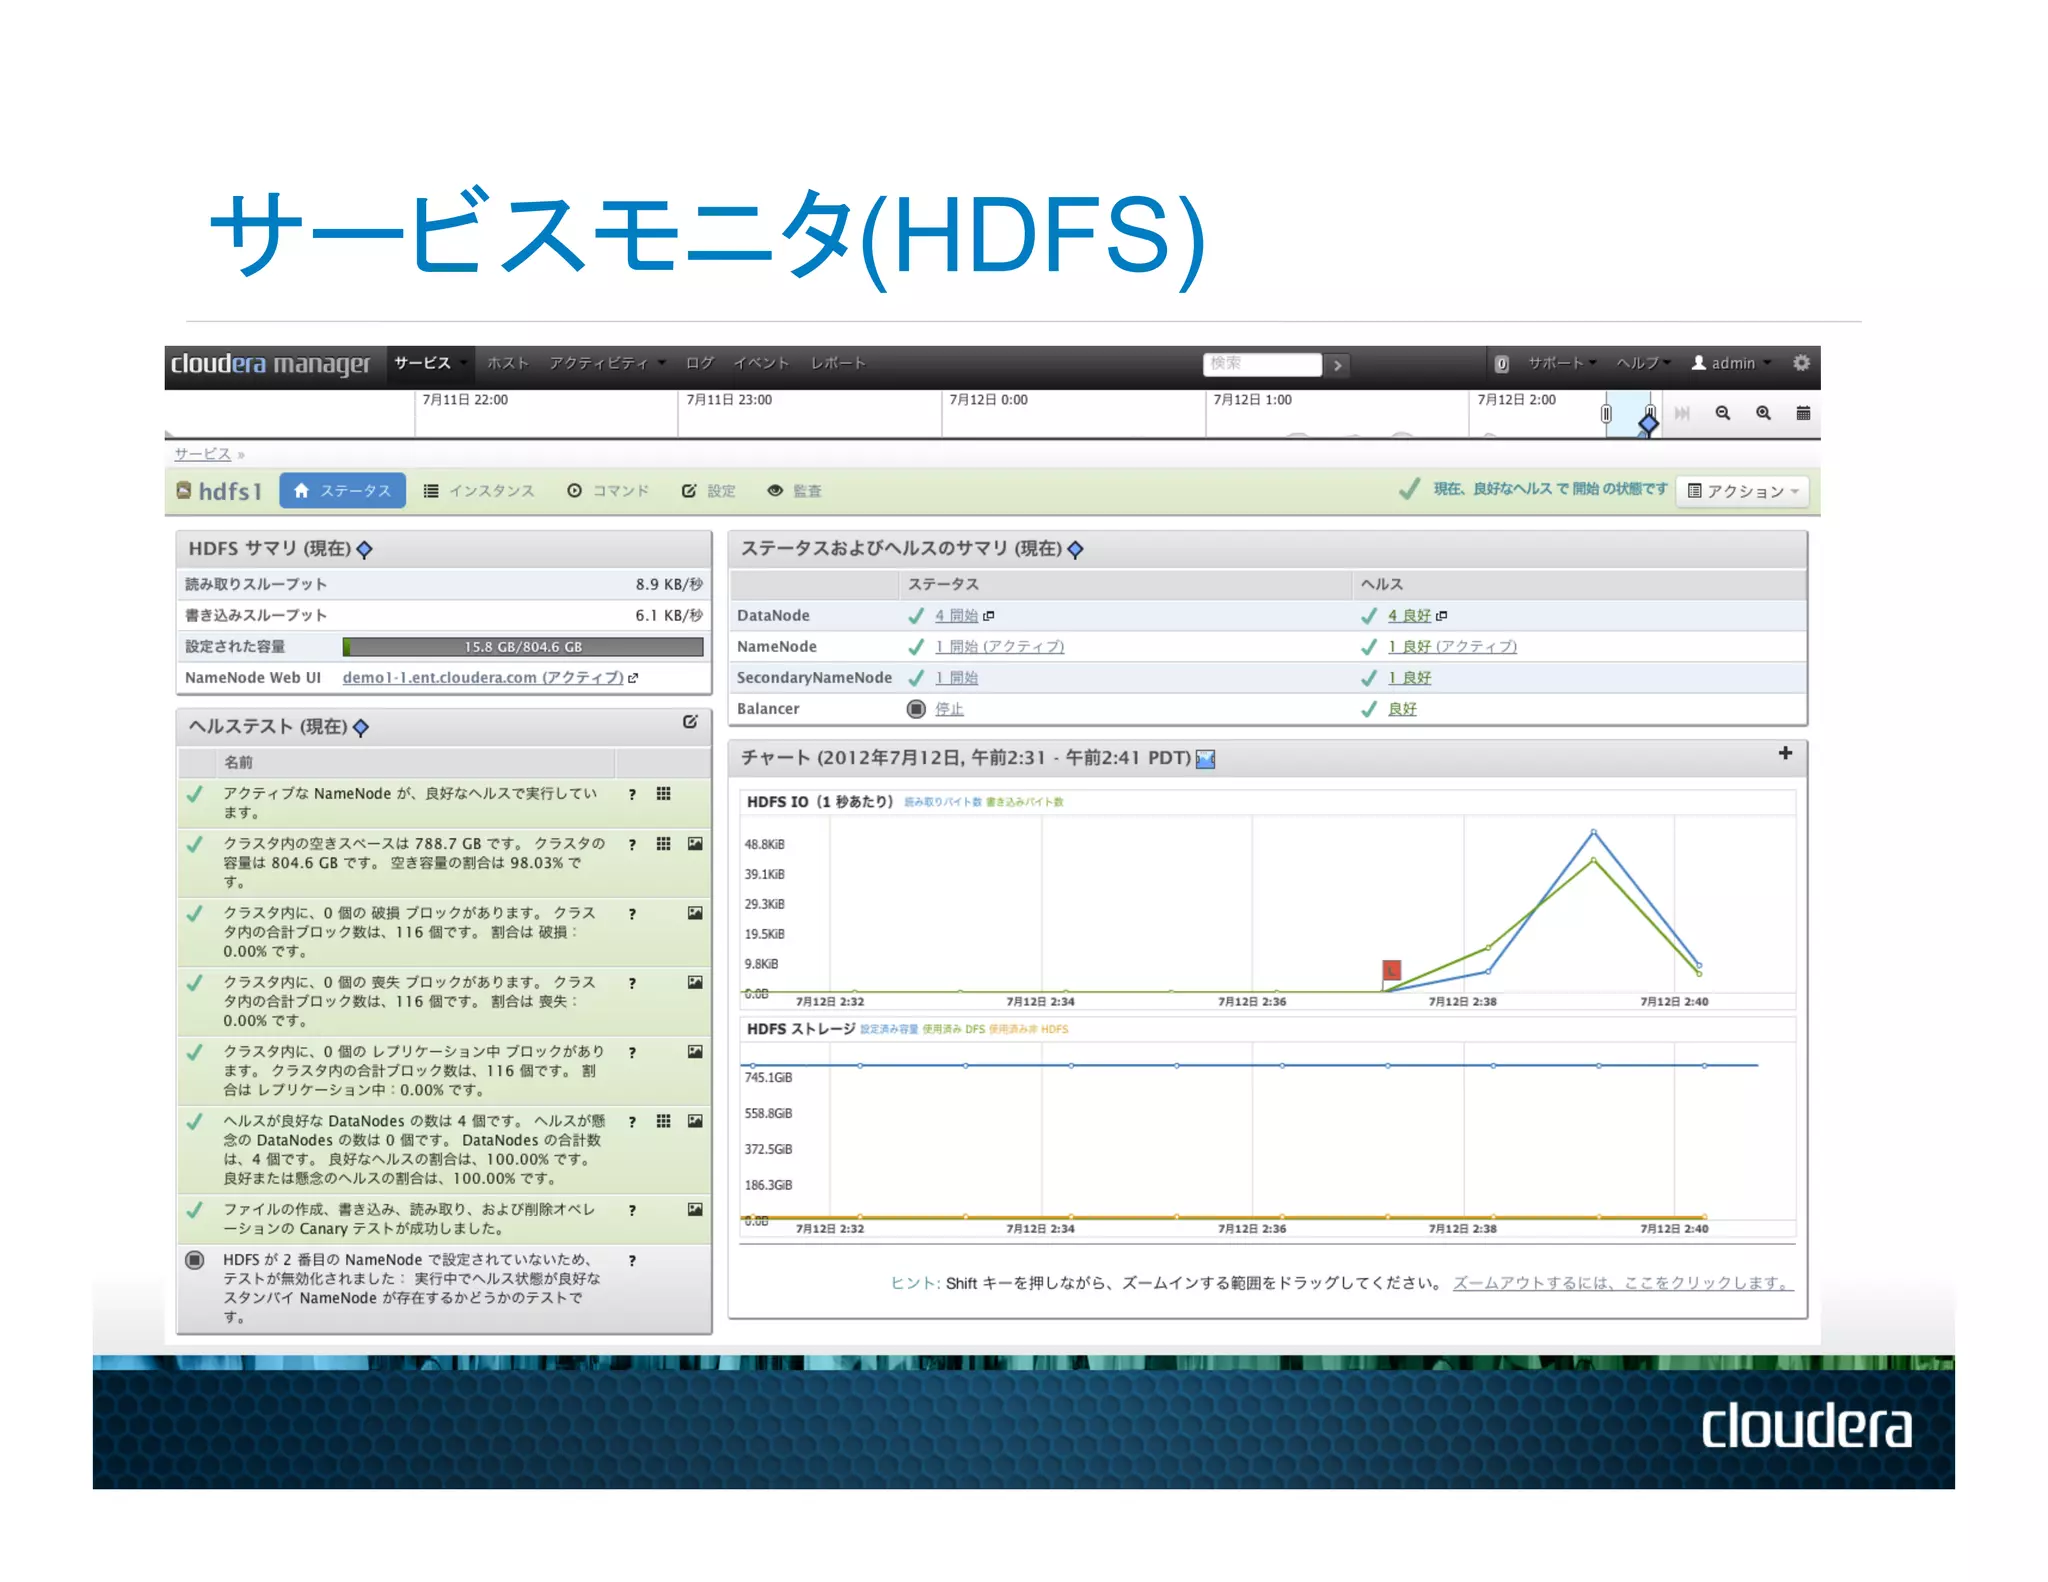Open chart icon for healthy DataNodes test
This screenshot has width=2048, height=1582.
click(695, 1121)
